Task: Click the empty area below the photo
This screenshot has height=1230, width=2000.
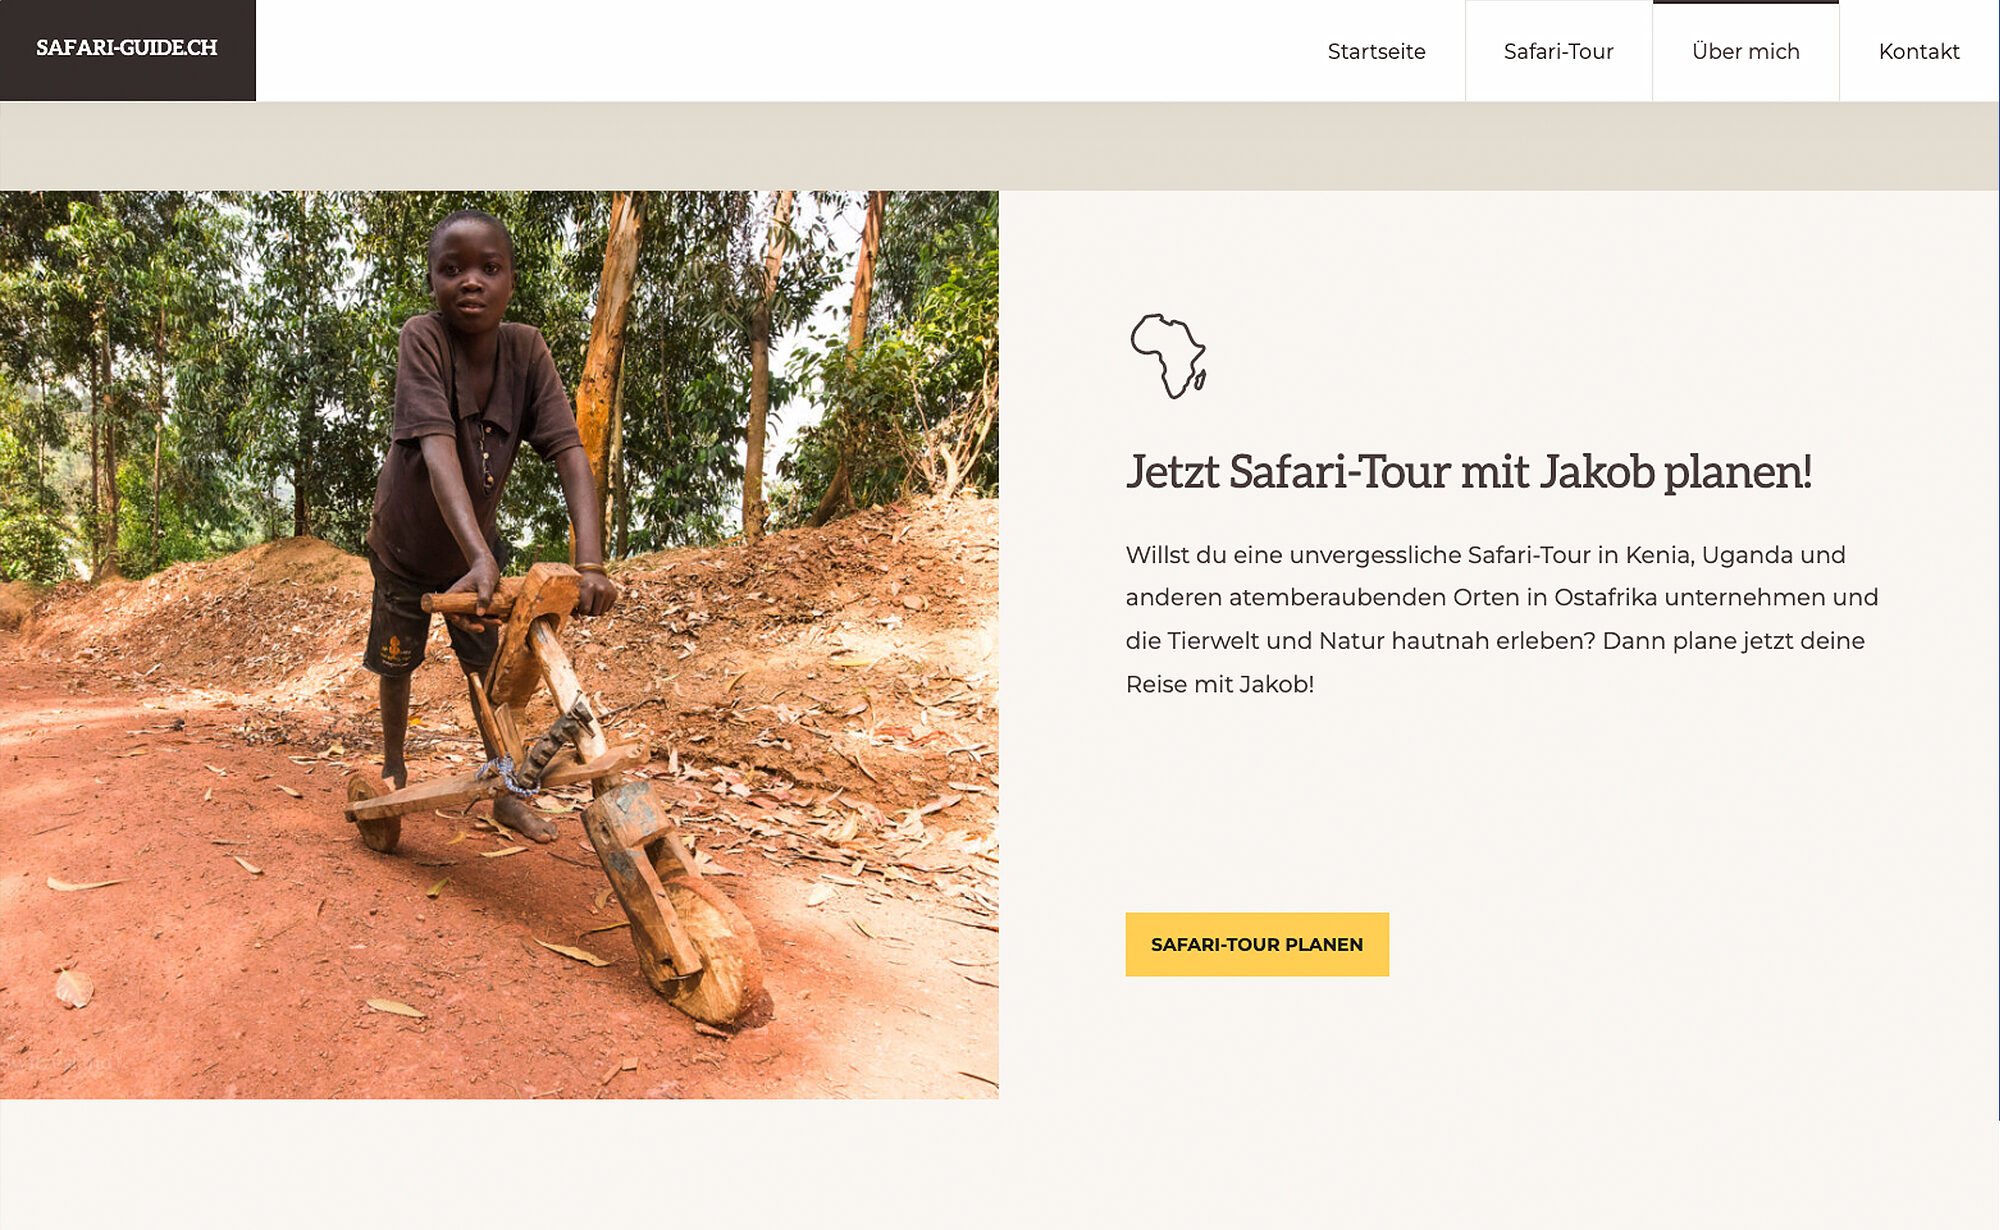Action: [x=499, y=1164]
